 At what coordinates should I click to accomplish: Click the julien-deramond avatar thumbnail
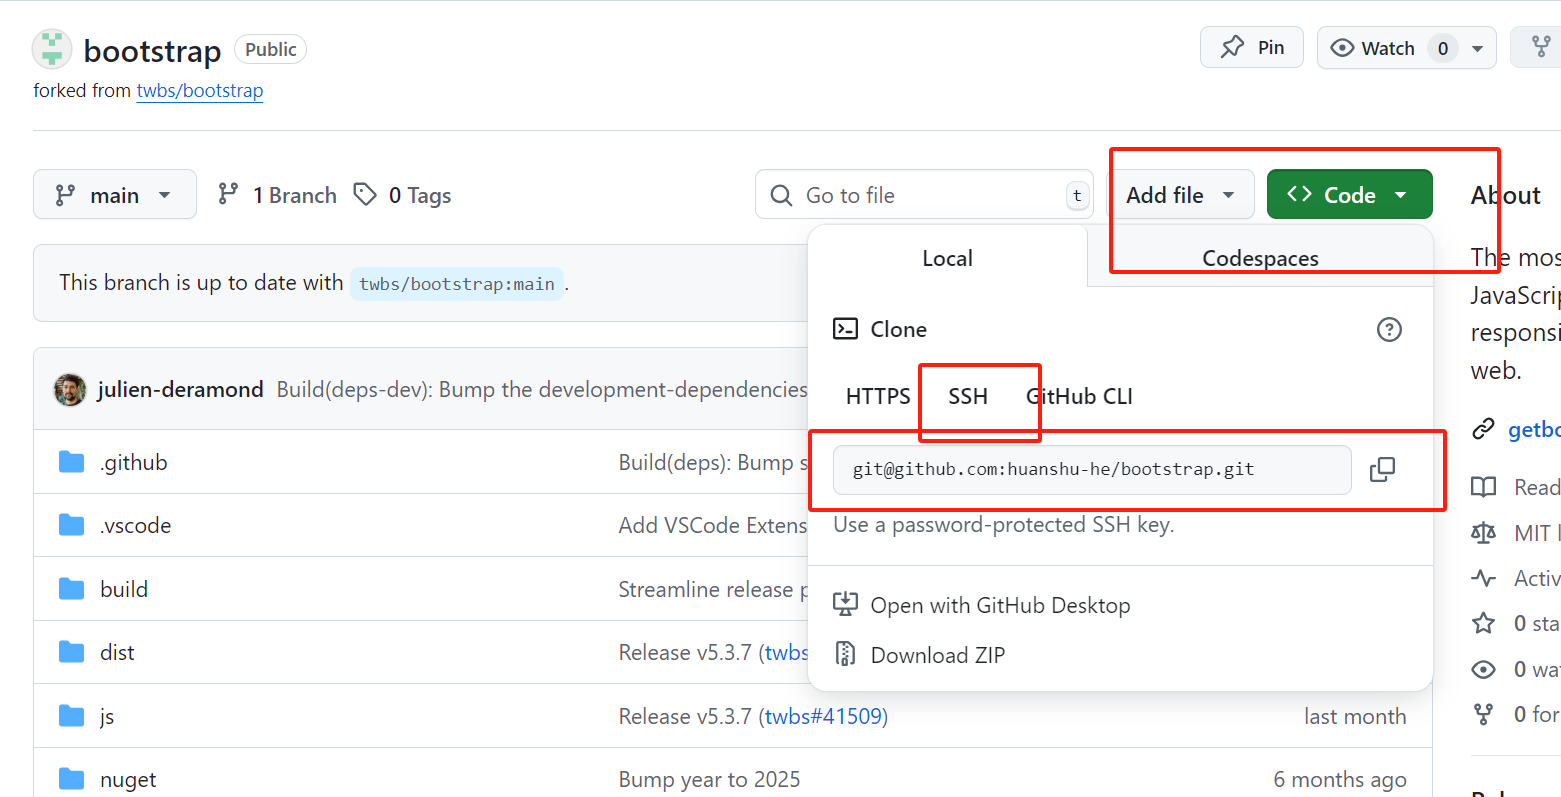pyautogui.click(x=70, y=389)
